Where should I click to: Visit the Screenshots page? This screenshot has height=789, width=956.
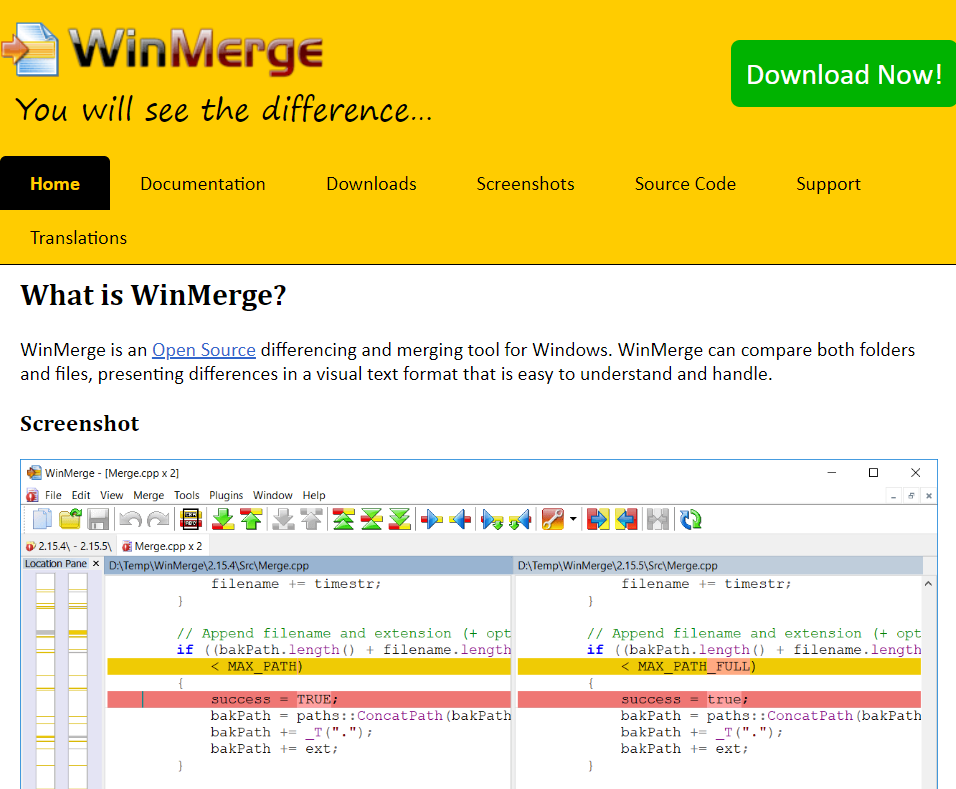coord(525,184)
